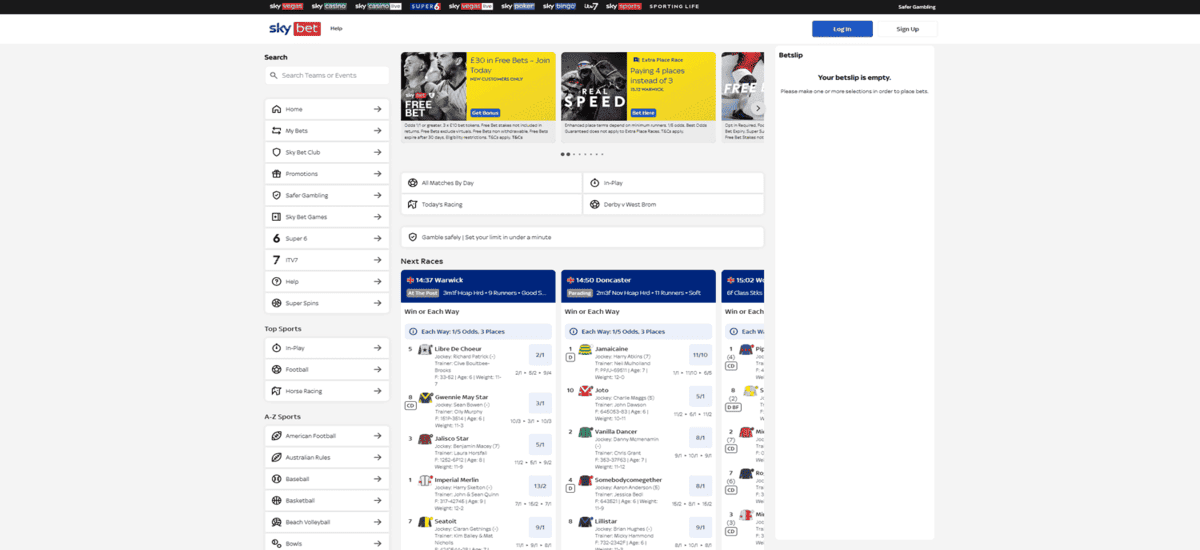This screenshot has width=1200, height=550.
Task: Advance the promo carousel with the right arrow
Action: 758,108
